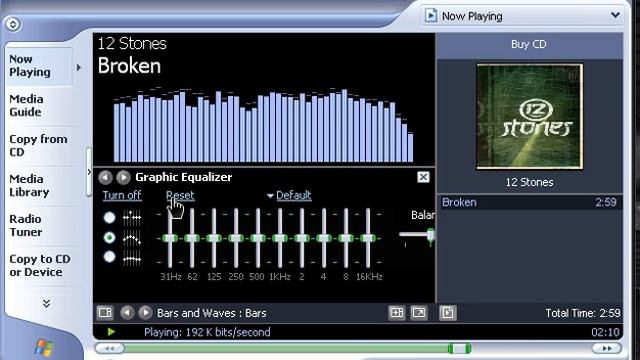Click the 500 Hz equalizer slider
Image resolution: width=640 pixels, height=360 pixels.
click(258, 238)
